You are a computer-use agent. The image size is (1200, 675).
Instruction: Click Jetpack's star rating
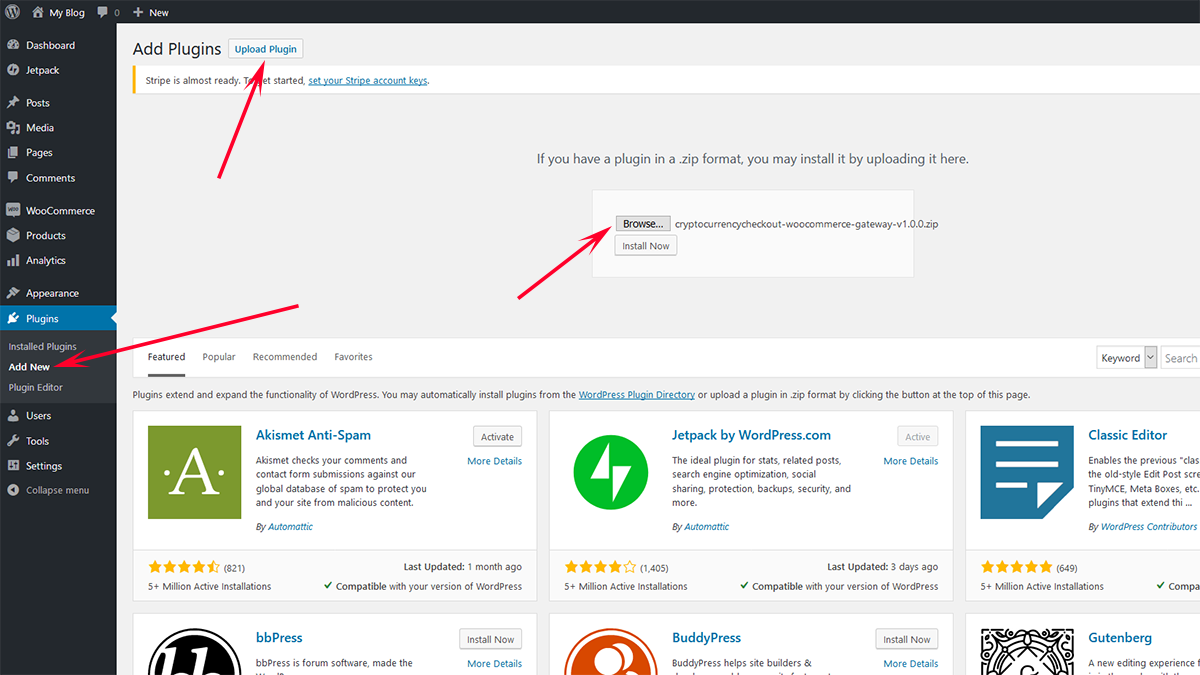pos(600,567)
